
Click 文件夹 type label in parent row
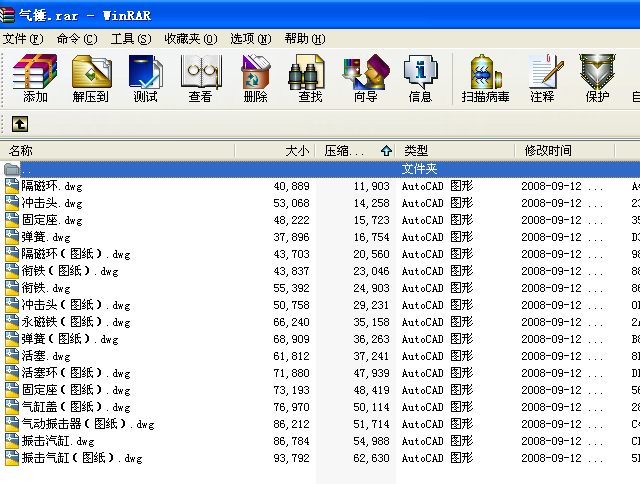[419, 169]
